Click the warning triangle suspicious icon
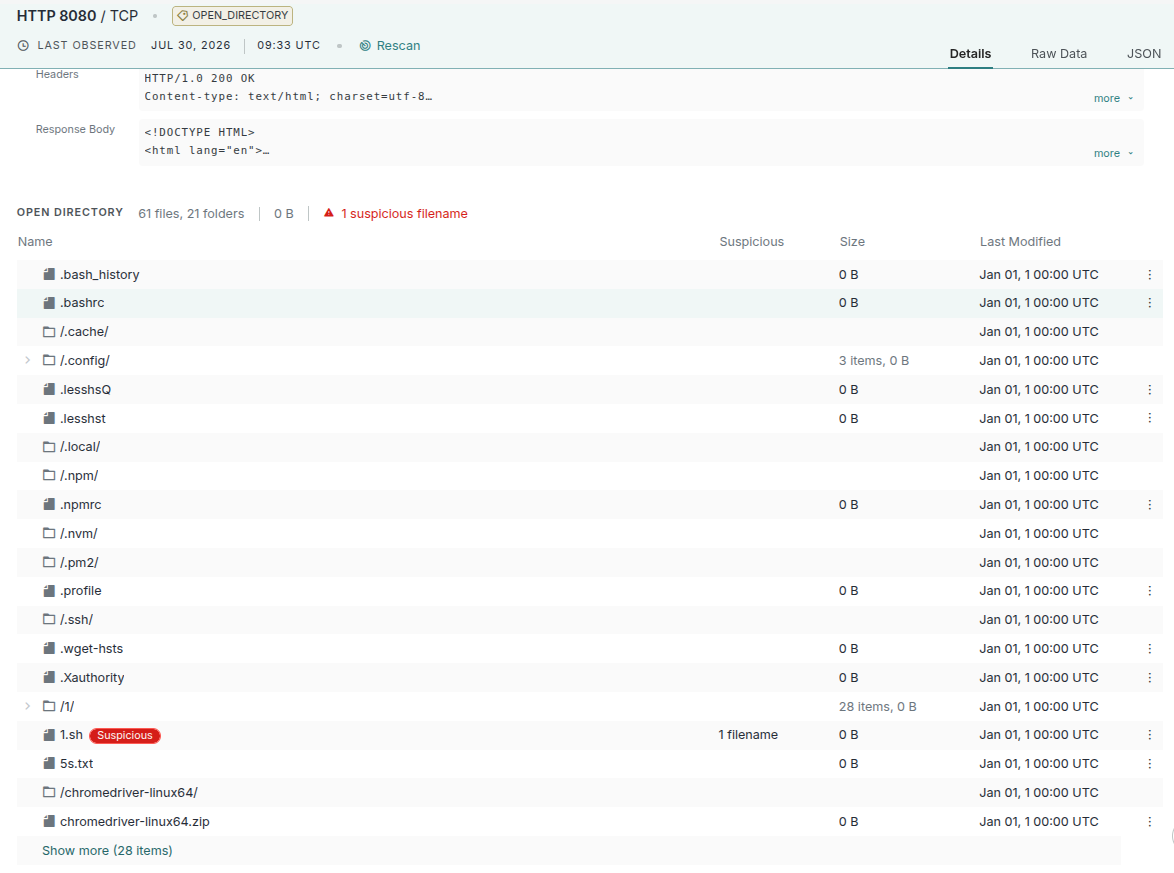1174x873 pixels. (x=329, y=213)
